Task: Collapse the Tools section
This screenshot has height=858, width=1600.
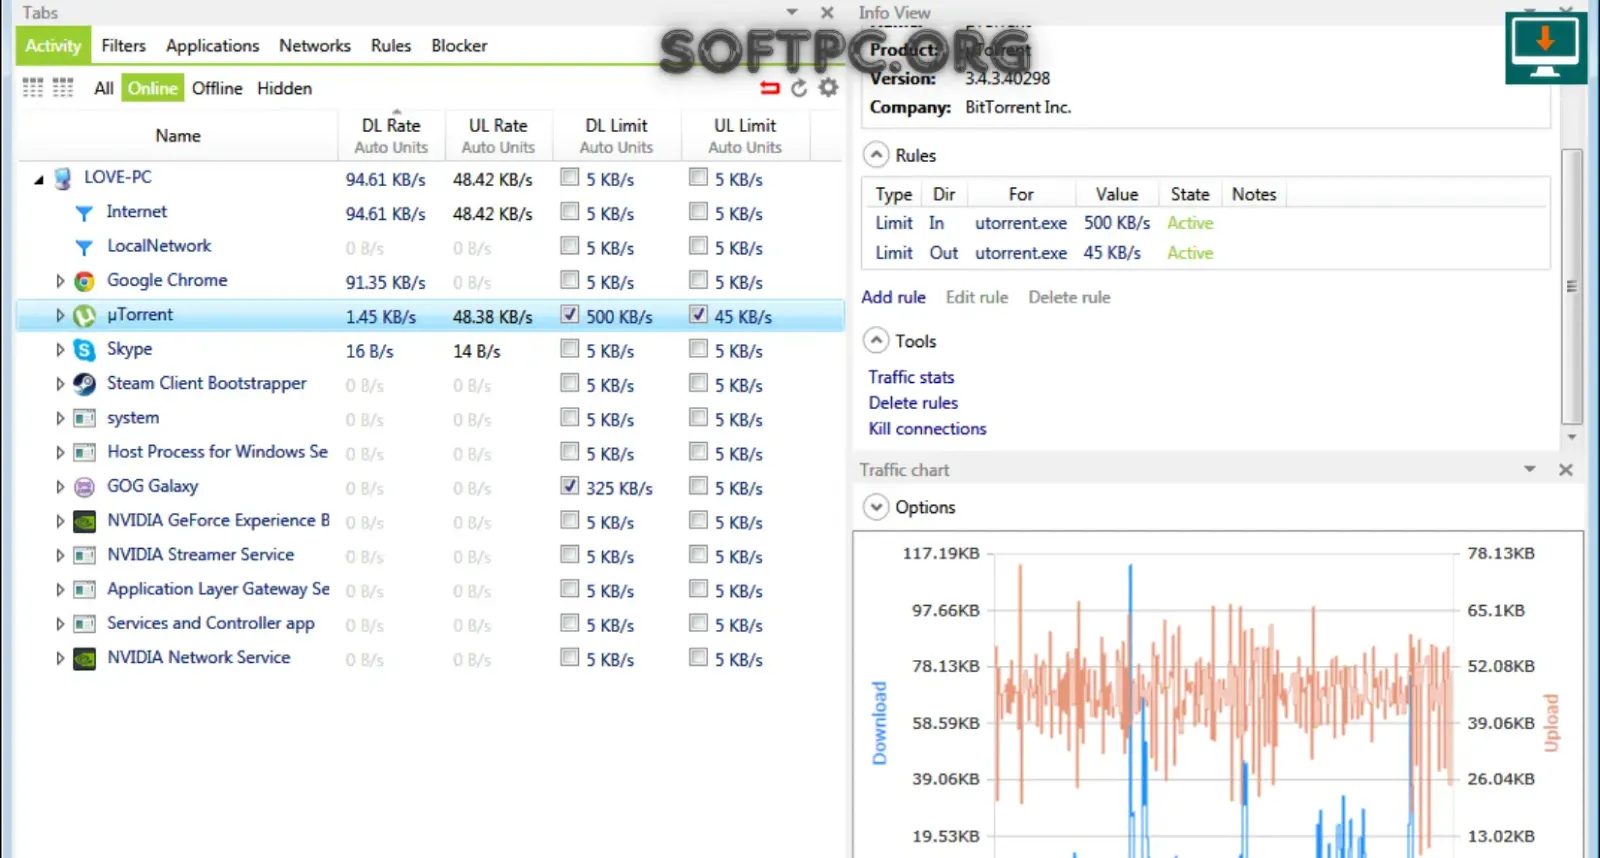Action: (876, 341)
